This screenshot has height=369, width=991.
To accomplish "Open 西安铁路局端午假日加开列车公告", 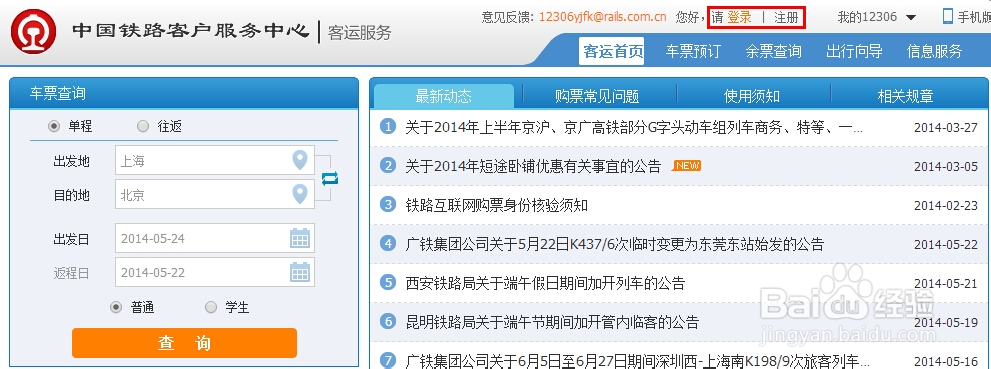I will click(x=545, y=283).
